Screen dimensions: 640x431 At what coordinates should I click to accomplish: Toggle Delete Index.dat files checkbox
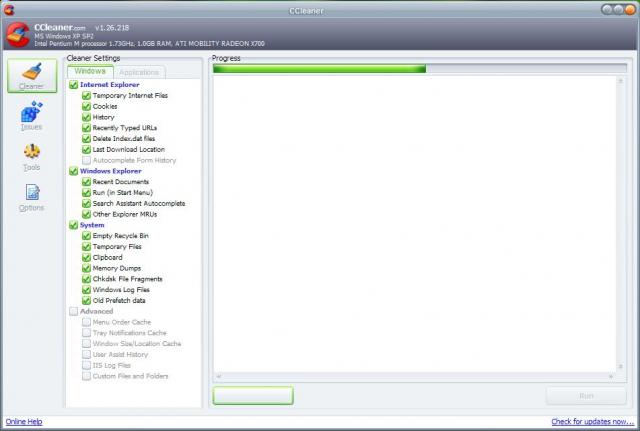(x=86, y=139)
